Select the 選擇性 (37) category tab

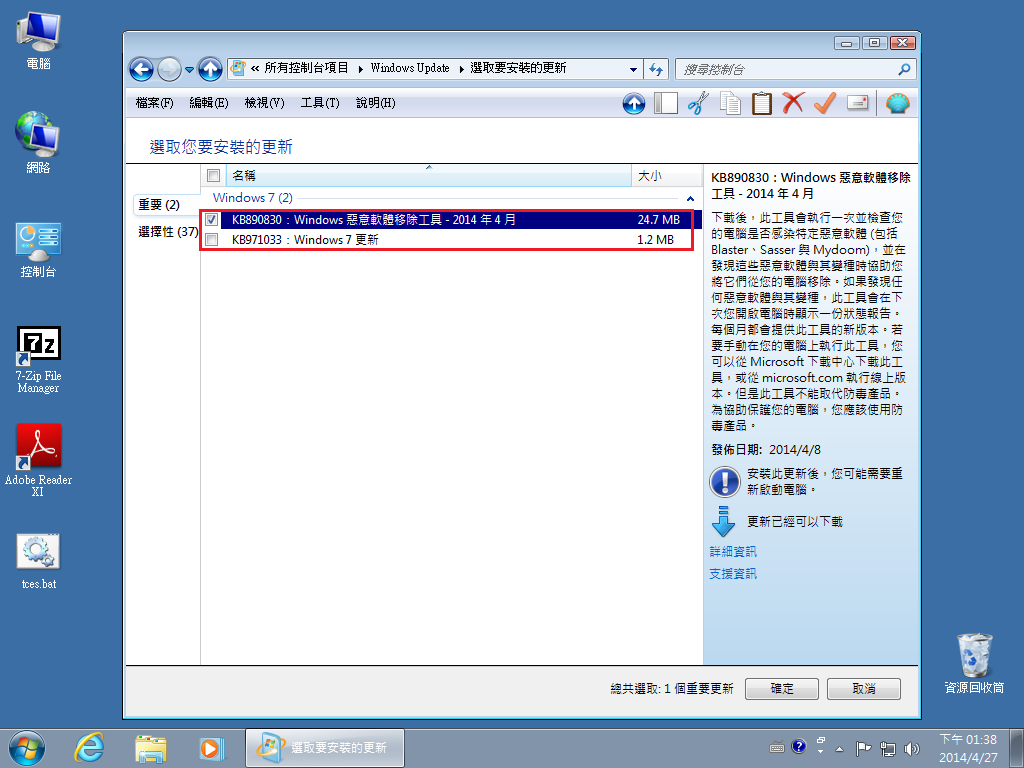[x=168, y=232]
